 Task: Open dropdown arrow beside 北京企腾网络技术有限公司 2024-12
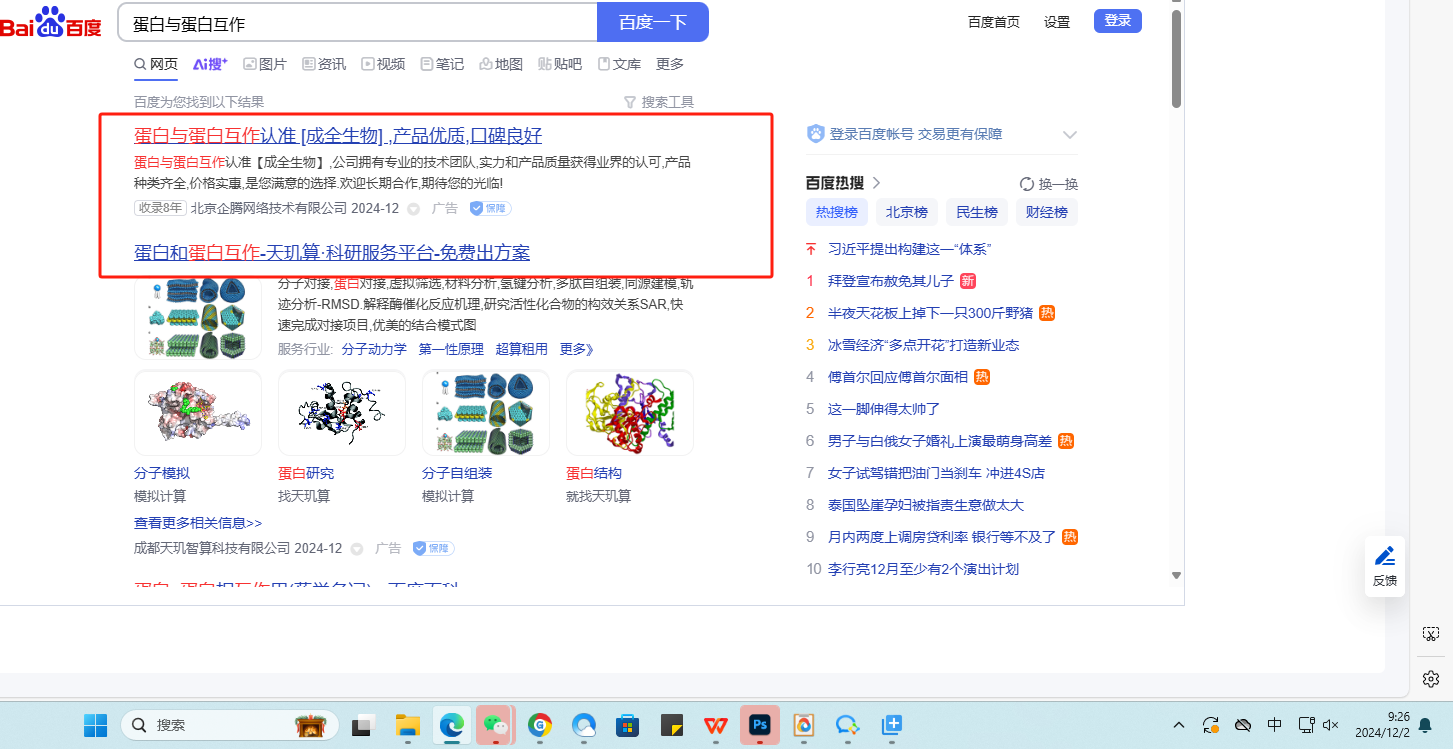tap(414, 209)
